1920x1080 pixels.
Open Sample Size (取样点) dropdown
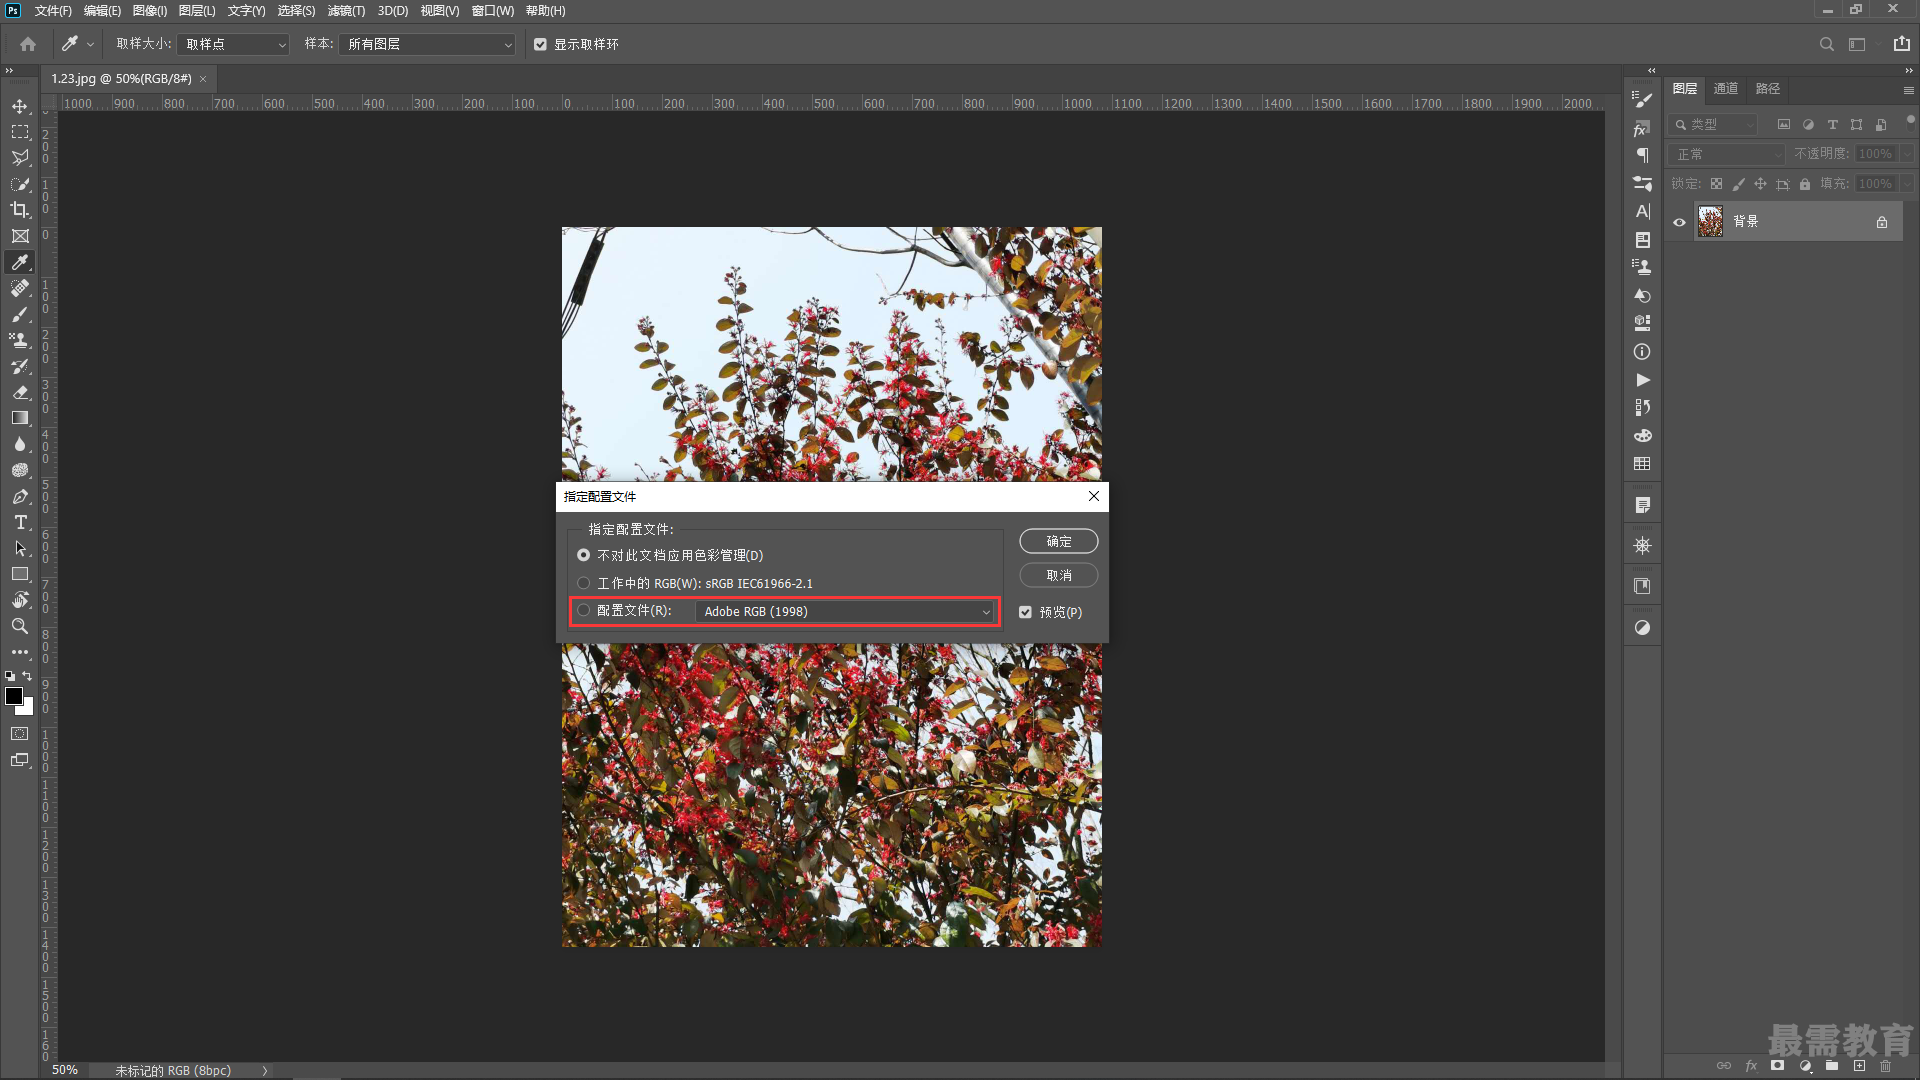234,44
